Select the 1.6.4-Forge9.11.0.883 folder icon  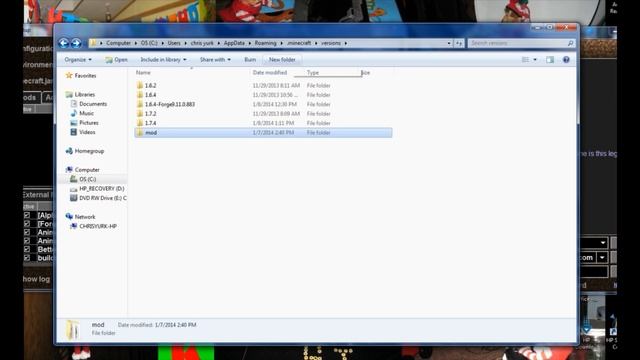140,104
